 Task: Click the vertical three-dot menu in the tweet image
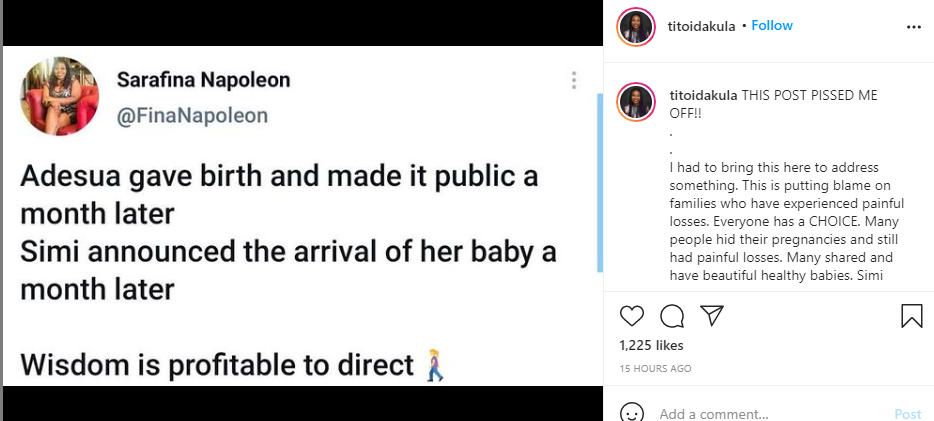[573, 81]
